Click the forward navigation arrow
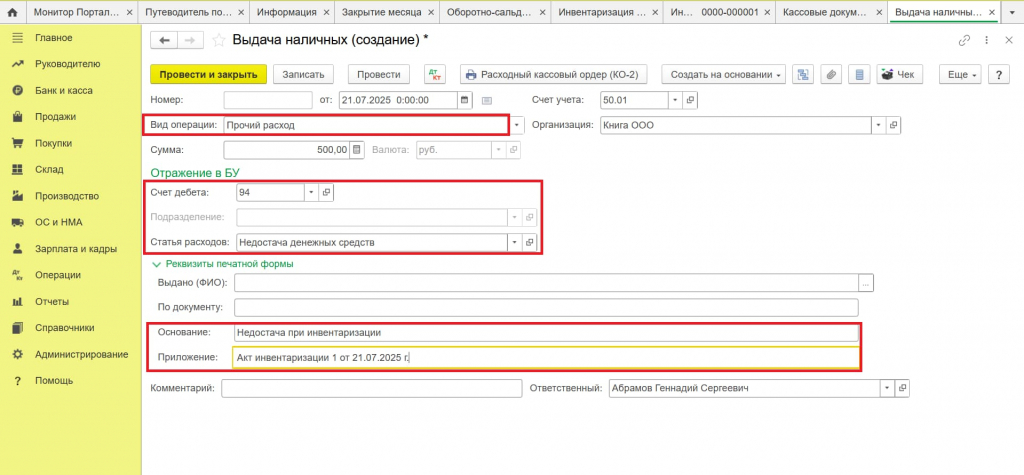 coord(190,41)
